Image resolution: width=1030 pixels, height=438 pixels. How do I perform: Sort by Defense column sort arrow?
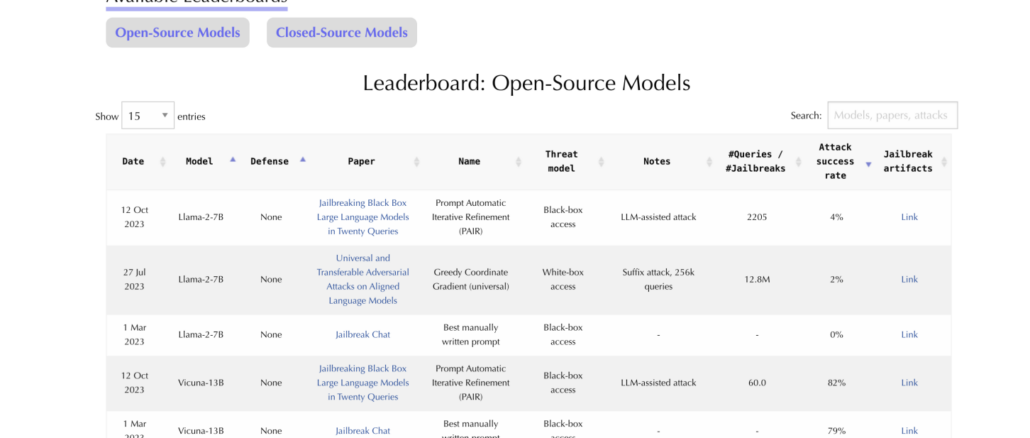pos(302,160)
